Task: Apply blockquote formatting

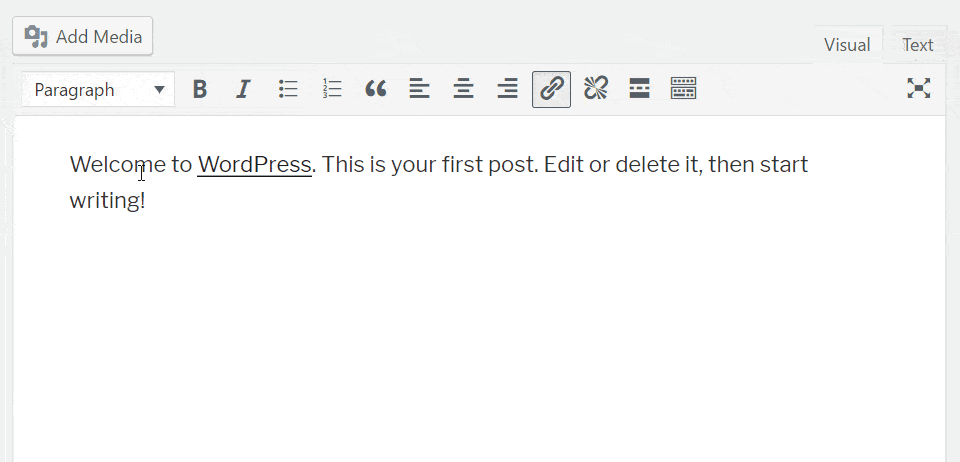Action: (x=376, y=89)
